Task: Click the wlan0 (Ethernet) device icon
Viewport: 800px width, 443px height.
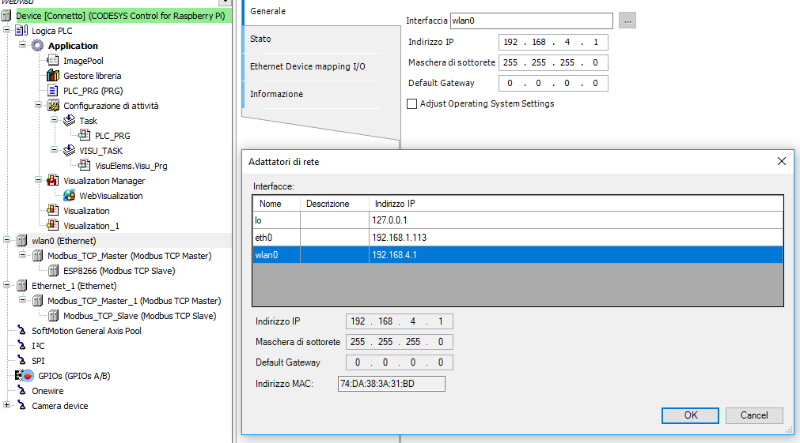Action: pyautogui.click(x=21, y=241)
